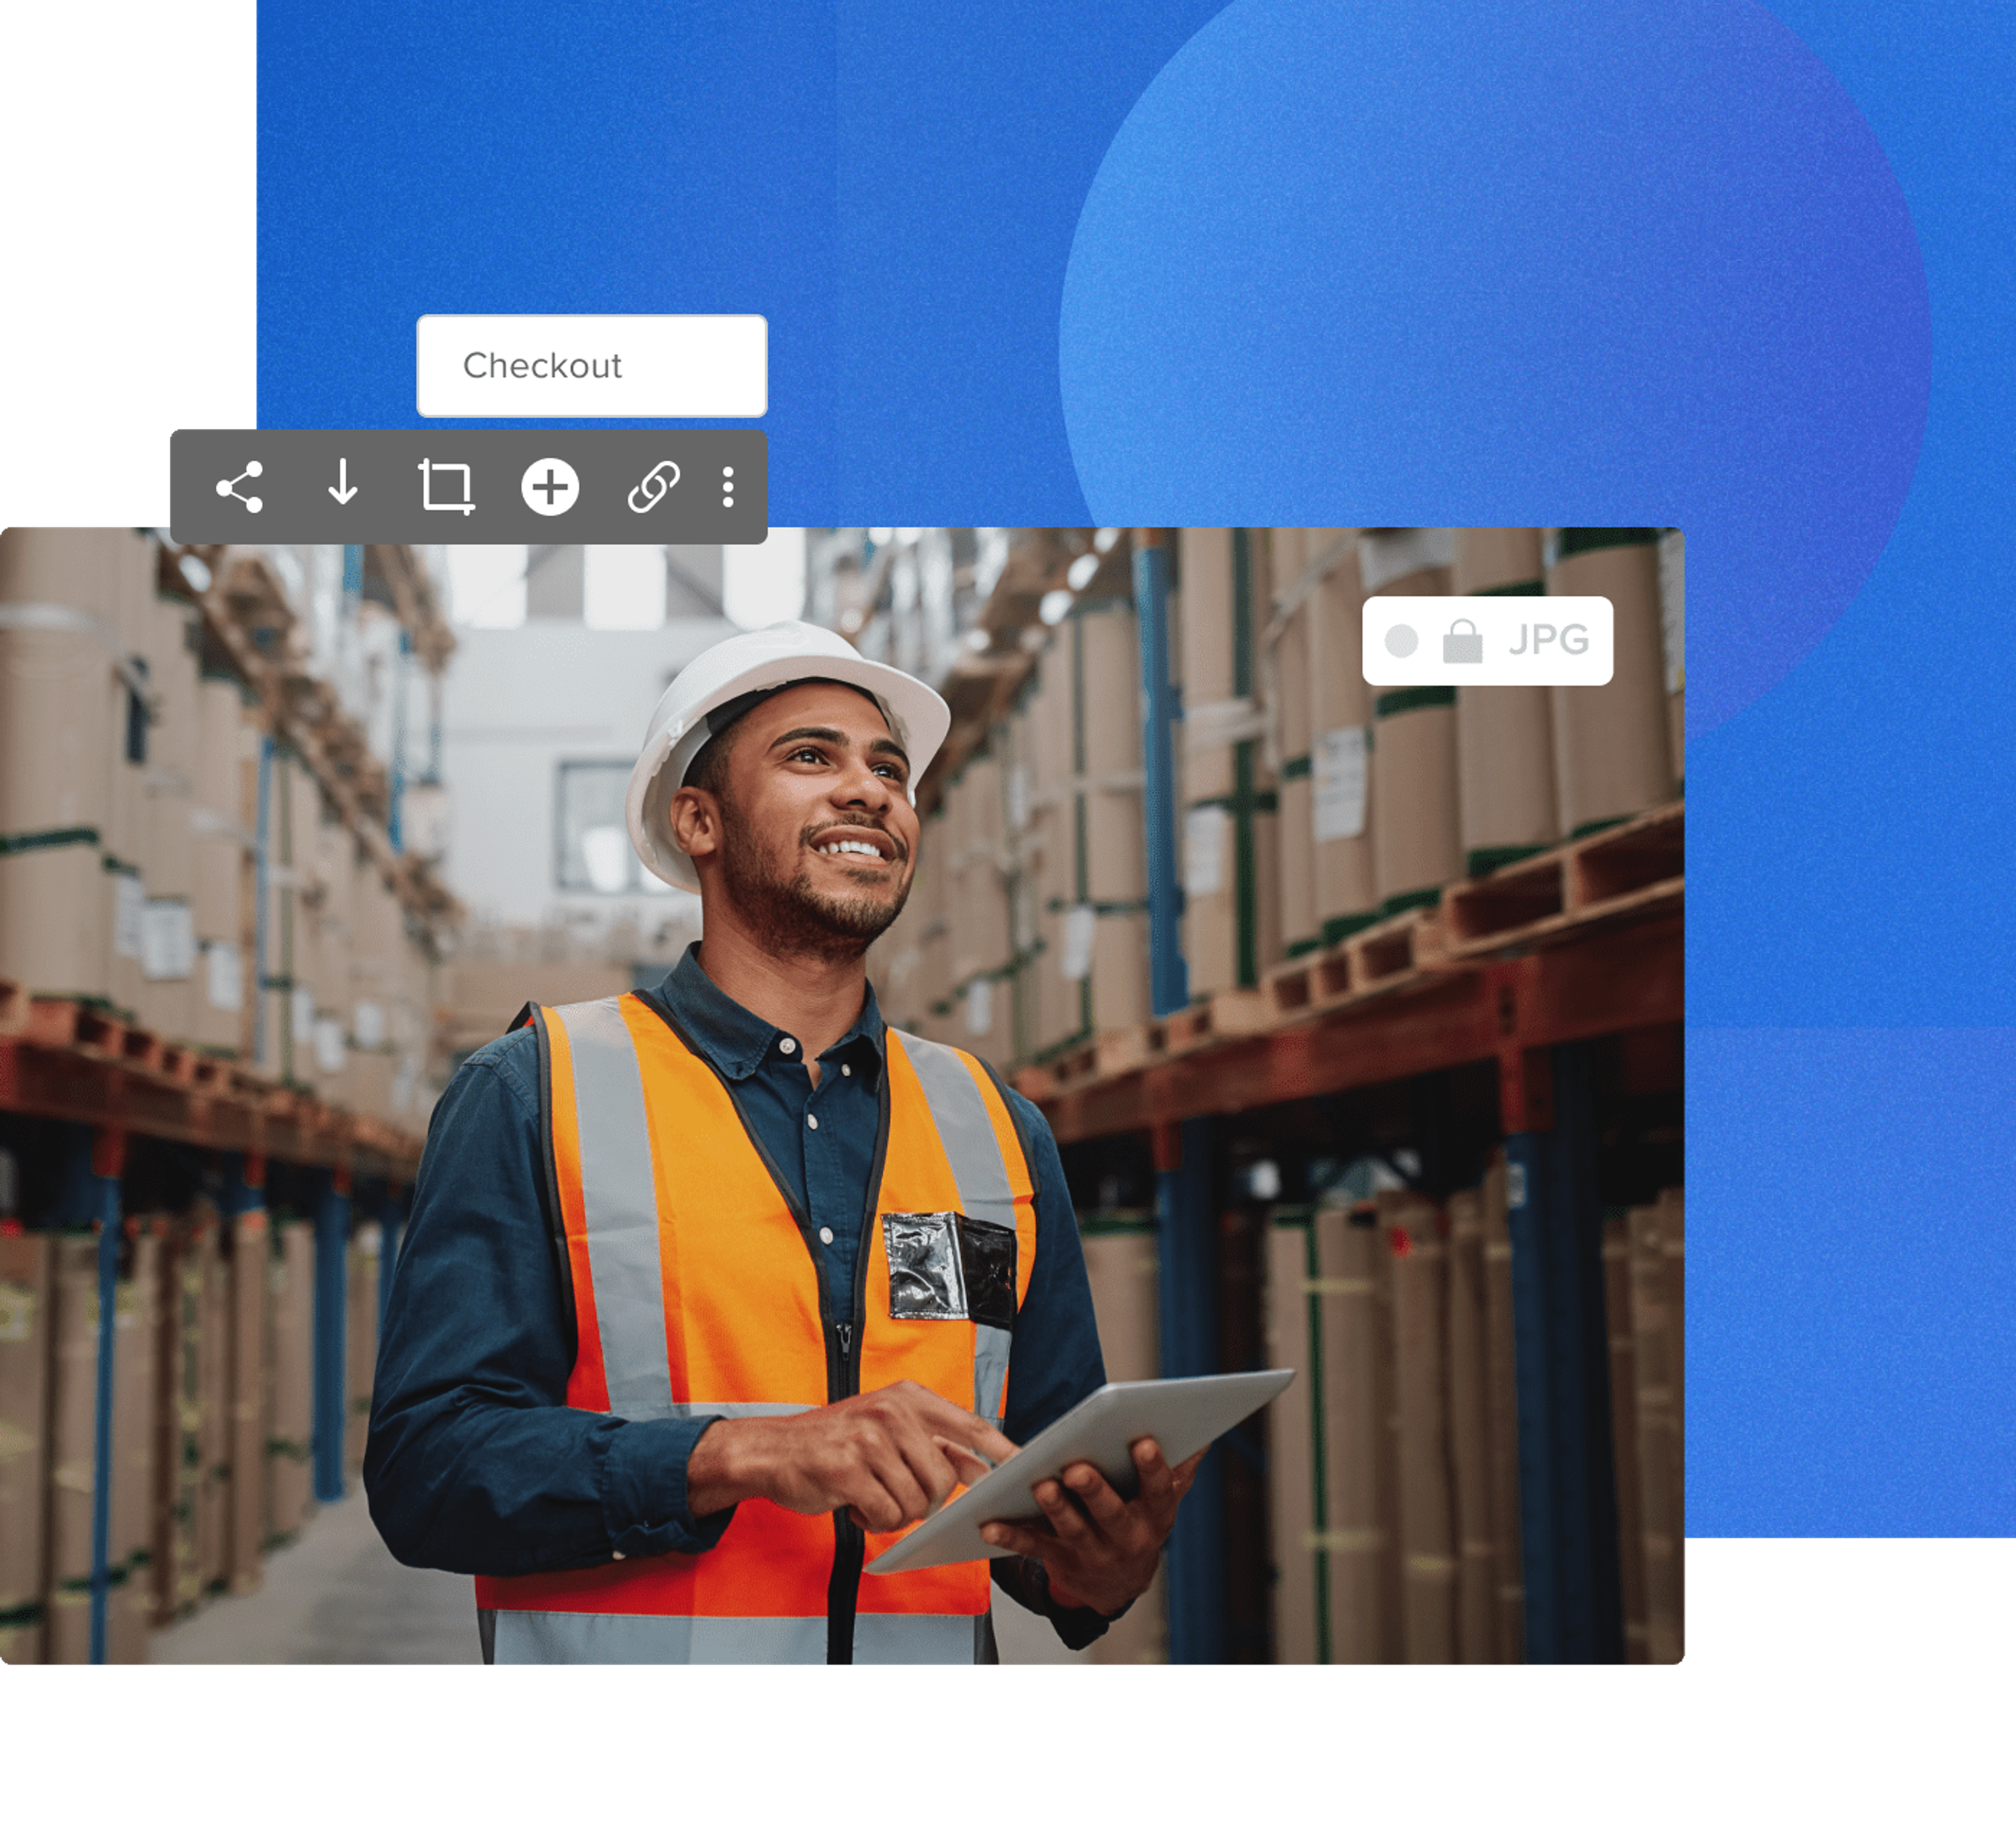Click the Checkout text label

[x=542, y=366]
